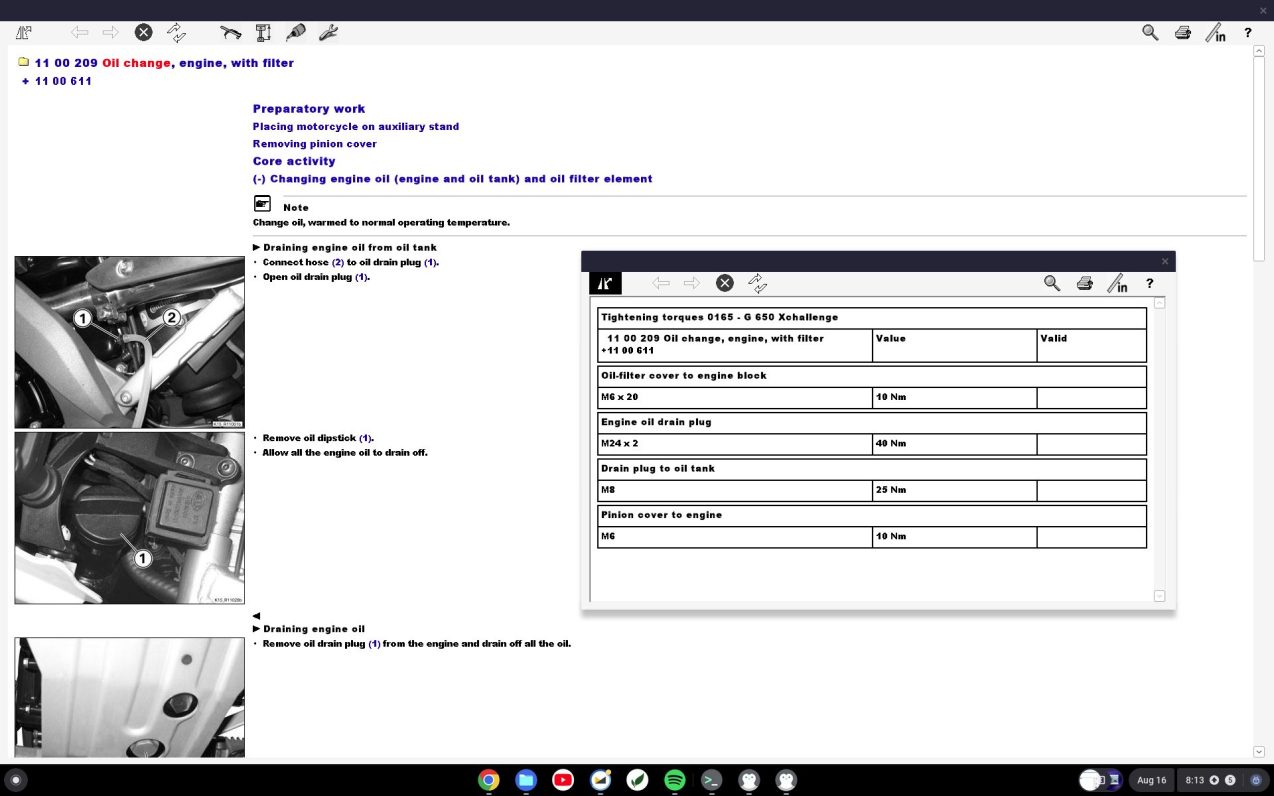Click the navigation icon in torque popup toolbar

[x=605, y=283]
